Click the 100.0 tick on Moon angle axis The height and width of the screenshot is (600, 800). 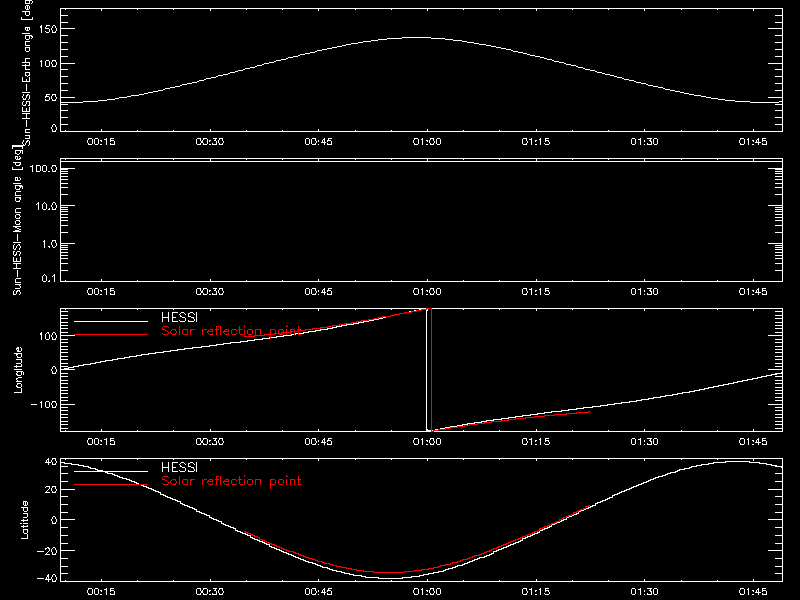(43, 169)
